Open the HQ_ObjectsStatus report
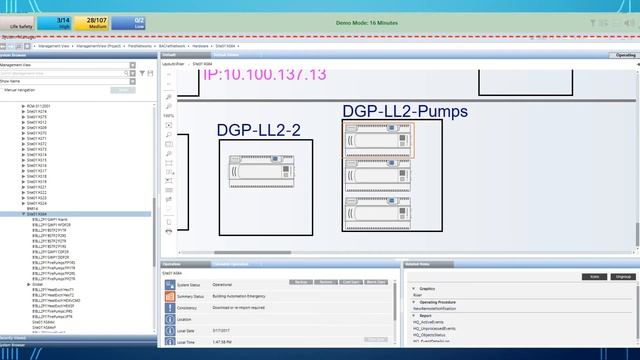Image resolution: width=640 pixels, height=360 pixels. pyautogui.click(x=429, y=335)
